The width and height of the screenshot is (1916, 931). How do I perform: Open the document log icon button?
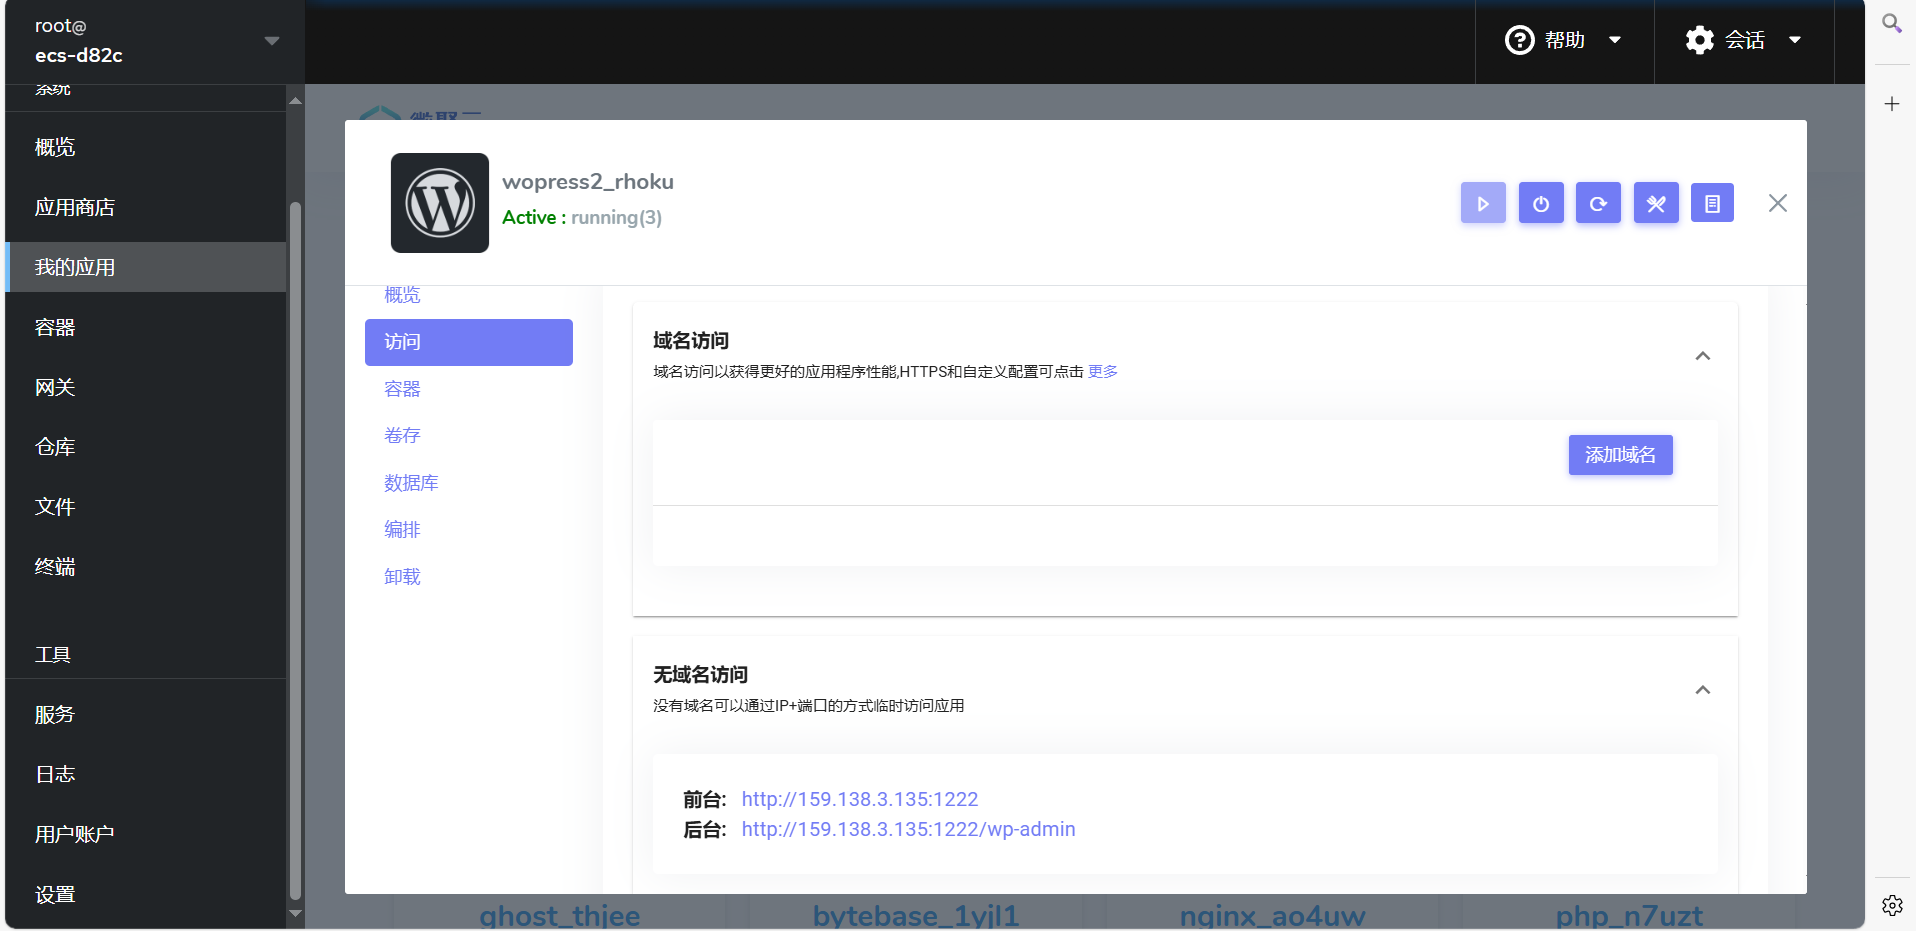coord(1712,203)
